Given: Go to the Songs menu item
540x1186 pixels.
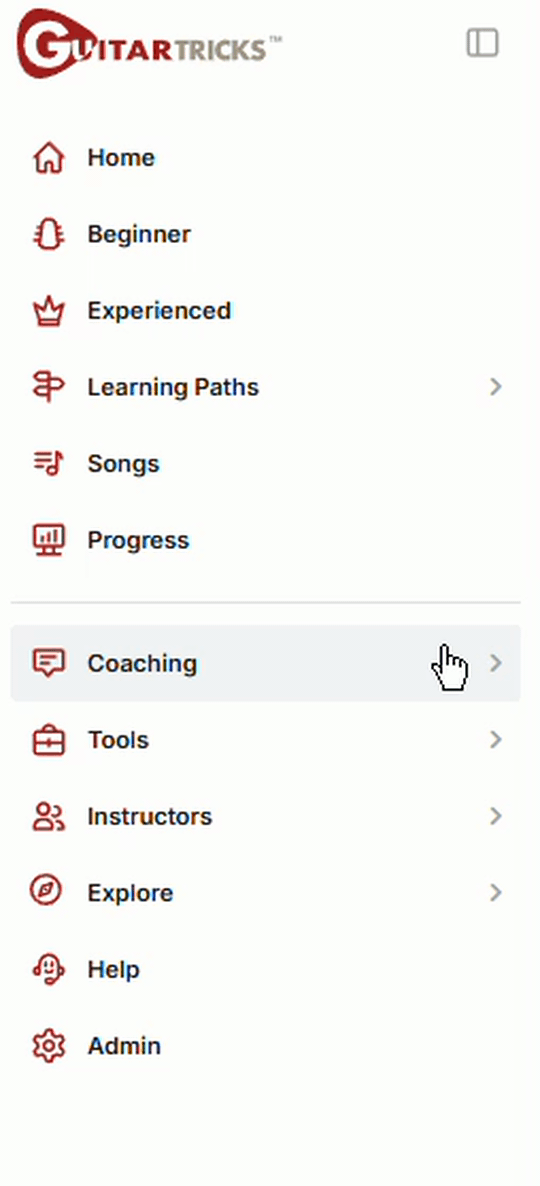Looking at the screenshot, I should [x=265, y=464].
